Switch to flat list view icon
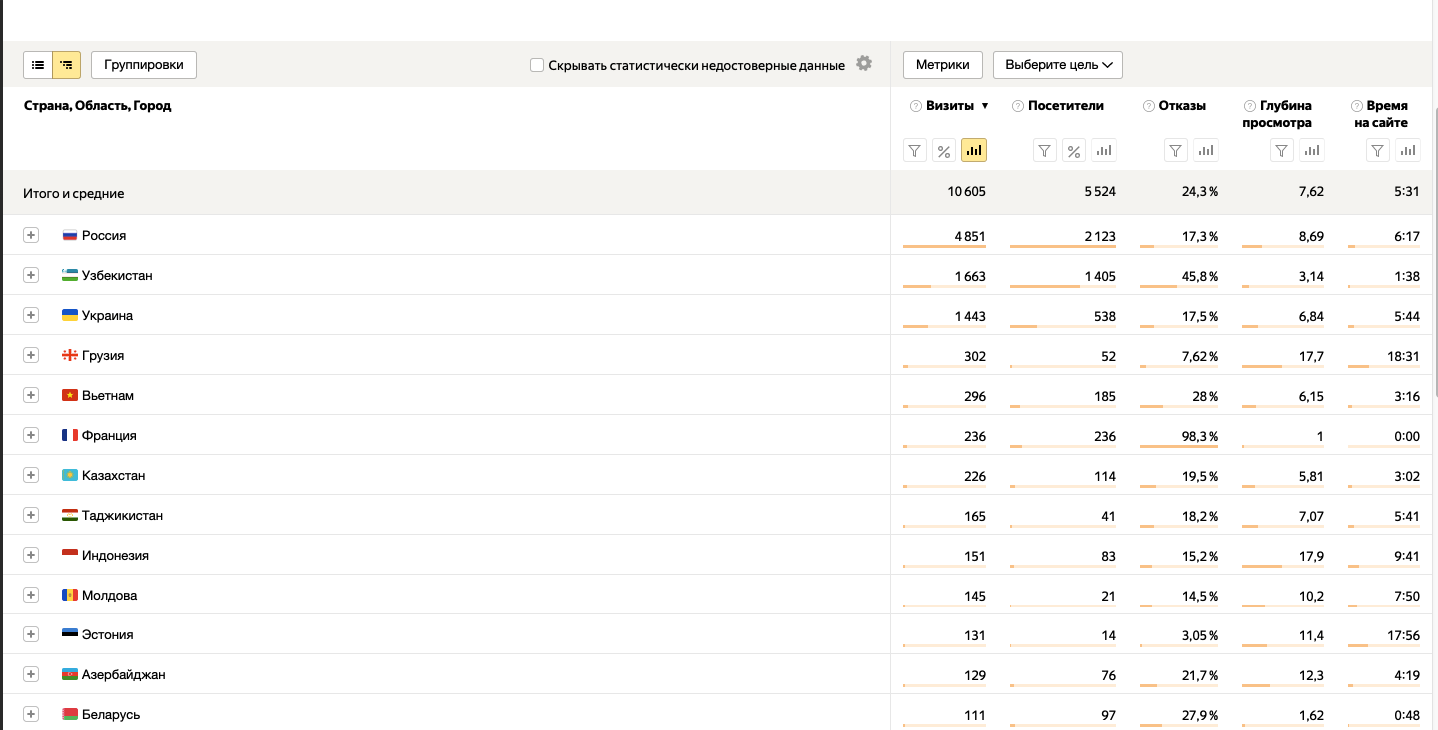The height and width of the screenshot is (730, 1438). click(x=38, y=65)
